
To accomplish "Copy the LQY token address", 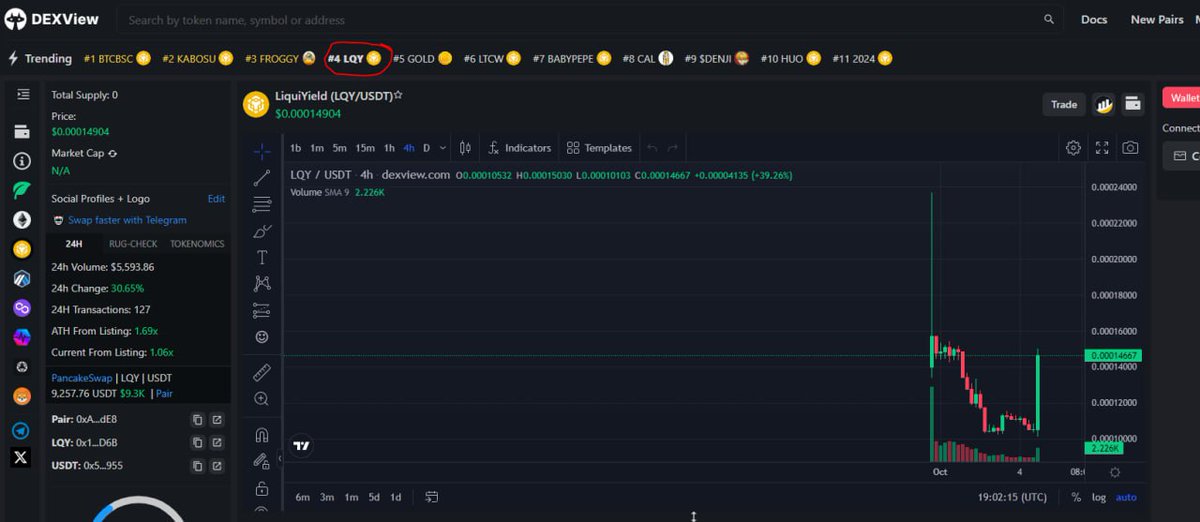I will [197, 442].
